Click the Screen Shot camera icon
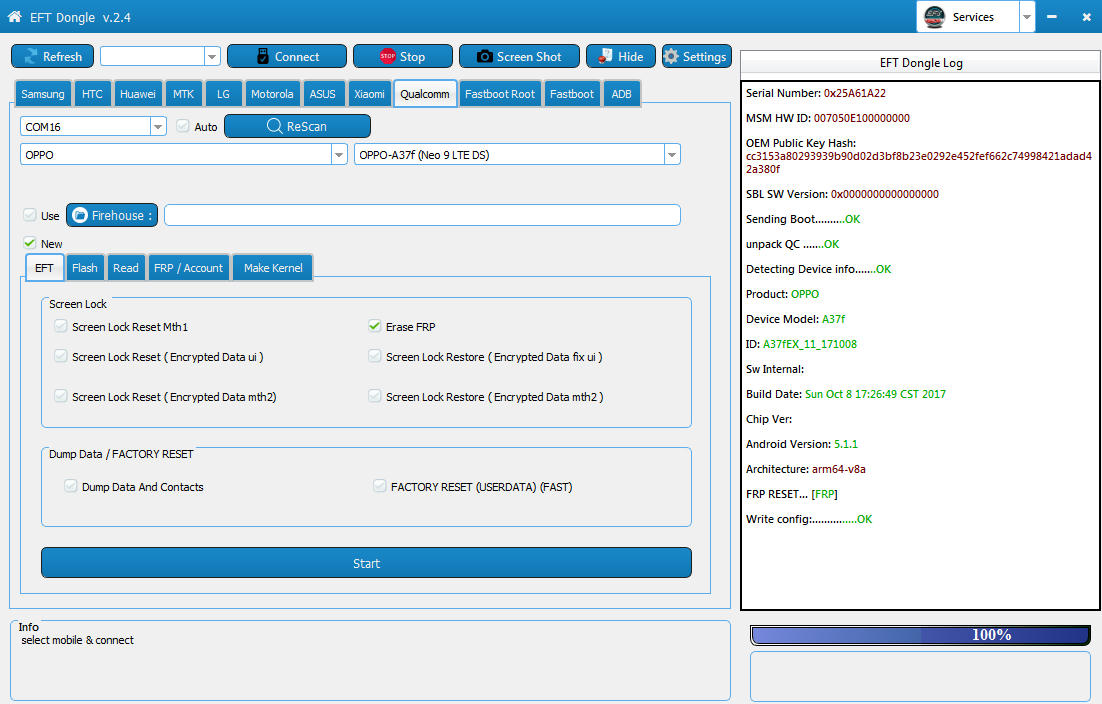Image resolution: width=1102 pixels, height=704 pixels. click(x=484, y=56)
